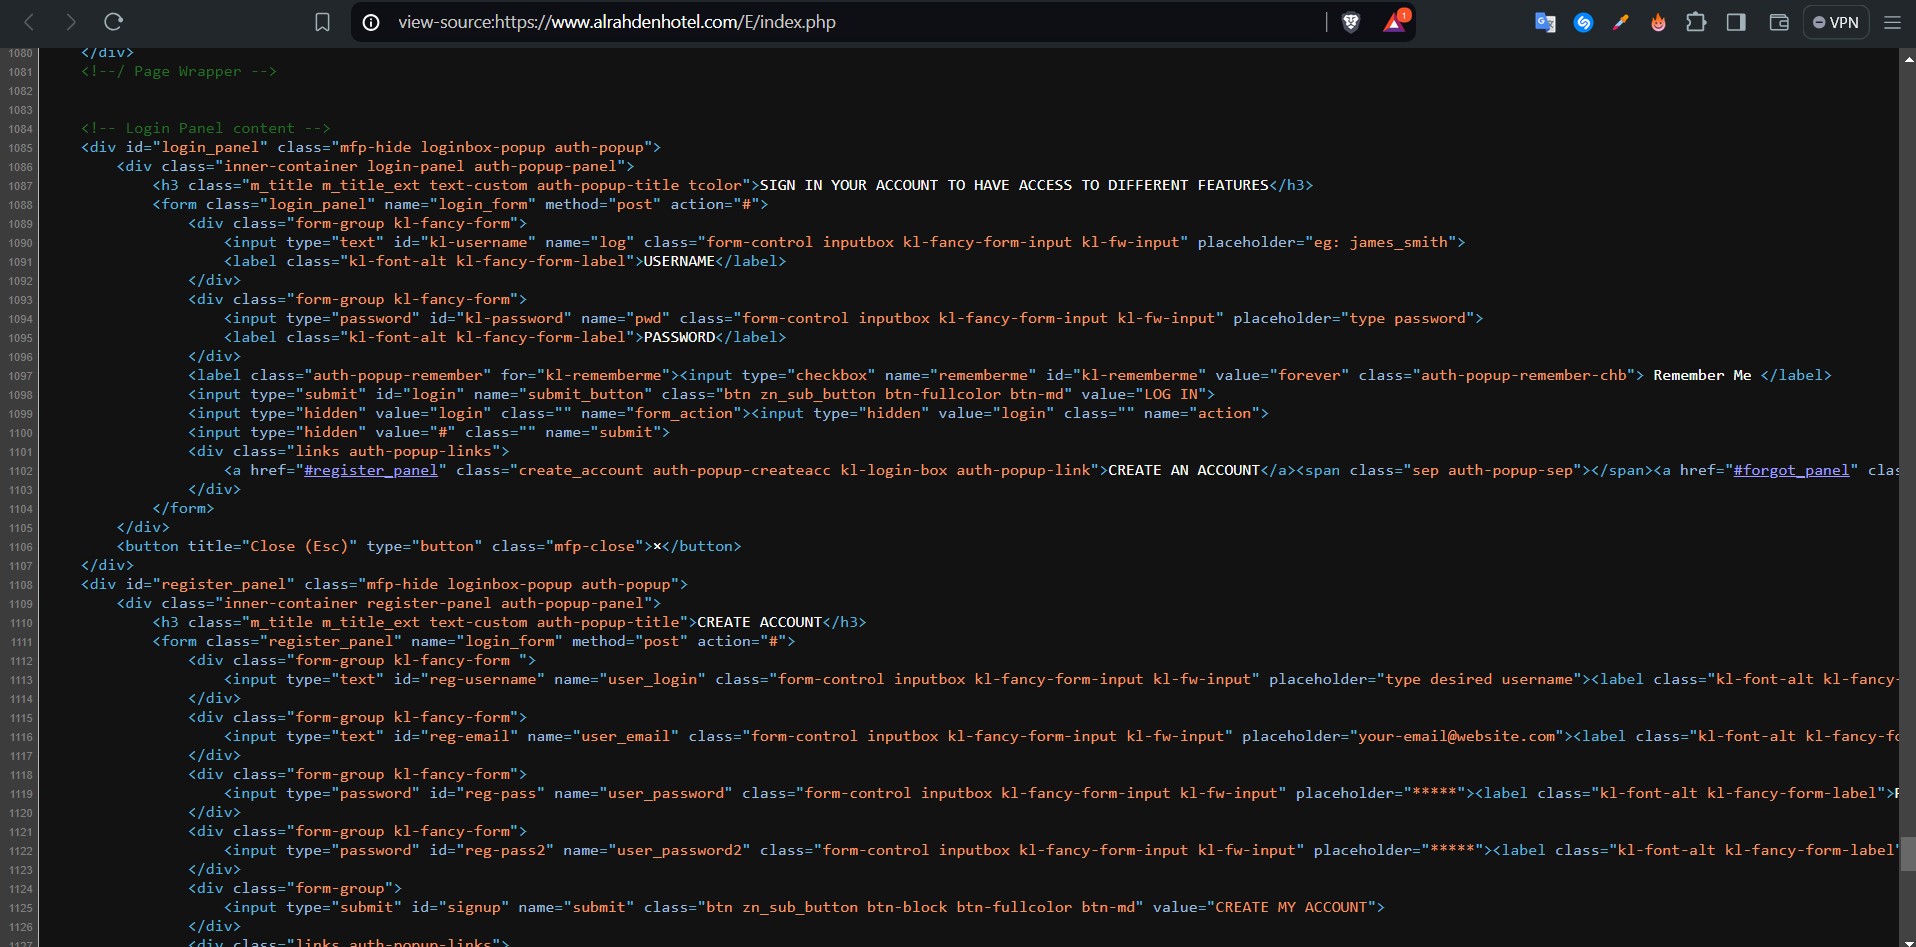Screen dimensions: 1916x947
Task: Click the 'CREATE AN ACCOUNT' anchor text
Action: coord(1184,470)
